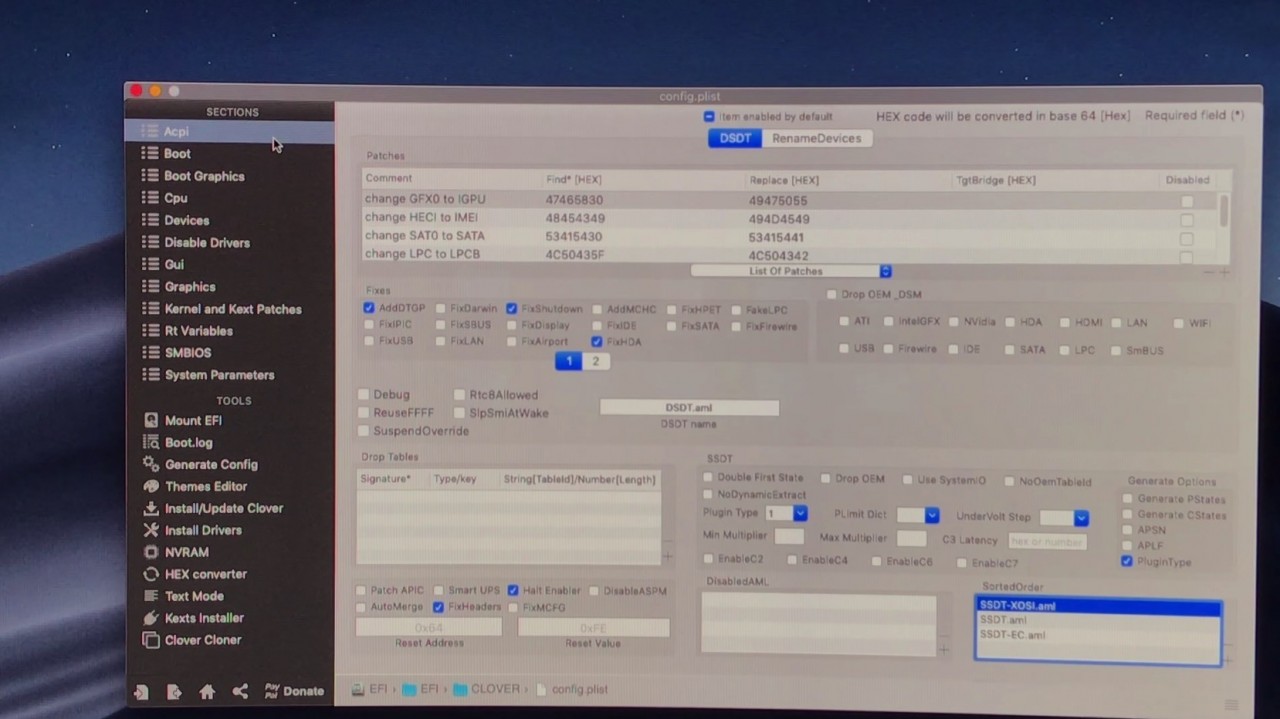Select SSDT-EC.aml in SortedOrder

[1098, 635]
